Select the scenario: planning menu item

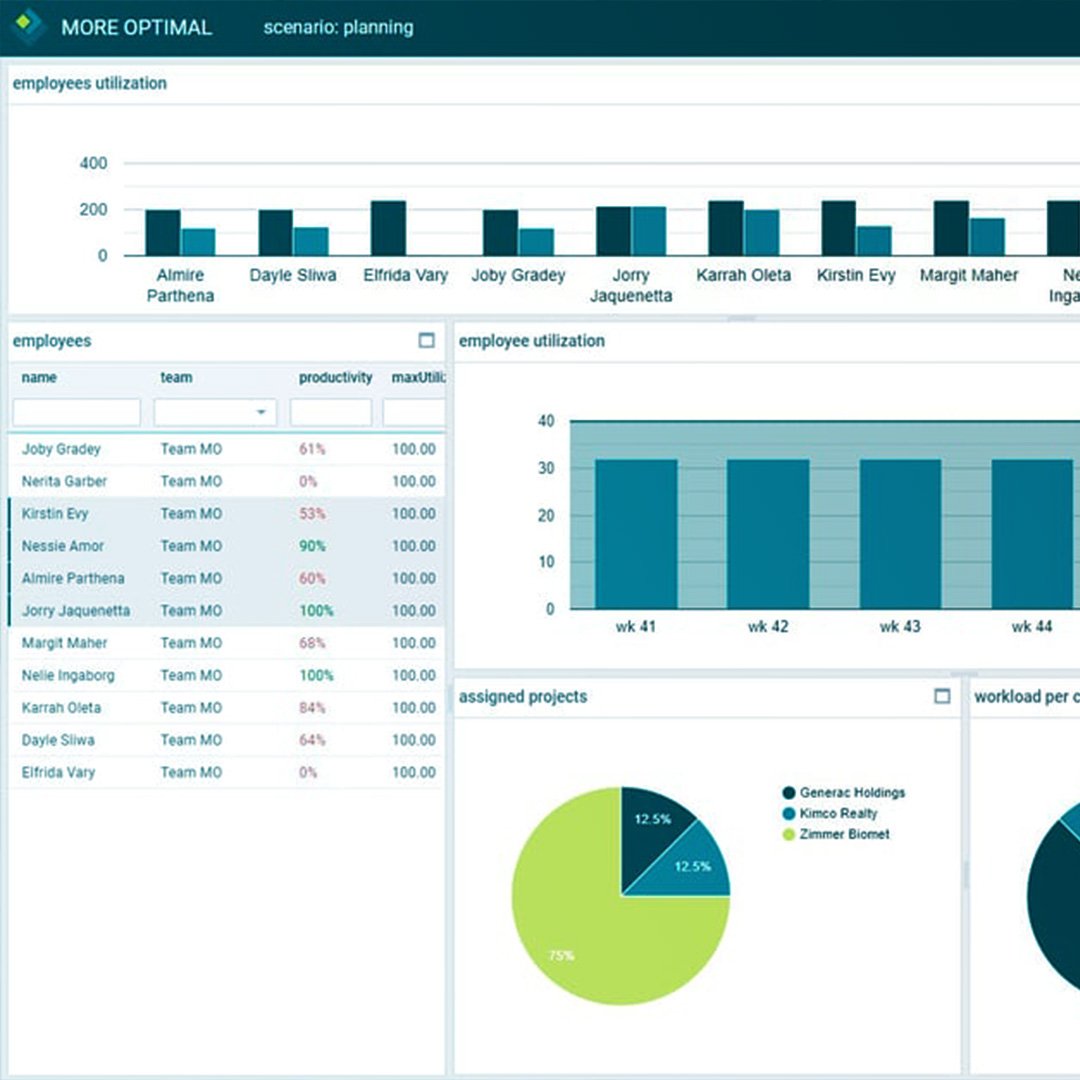point(338,27)
